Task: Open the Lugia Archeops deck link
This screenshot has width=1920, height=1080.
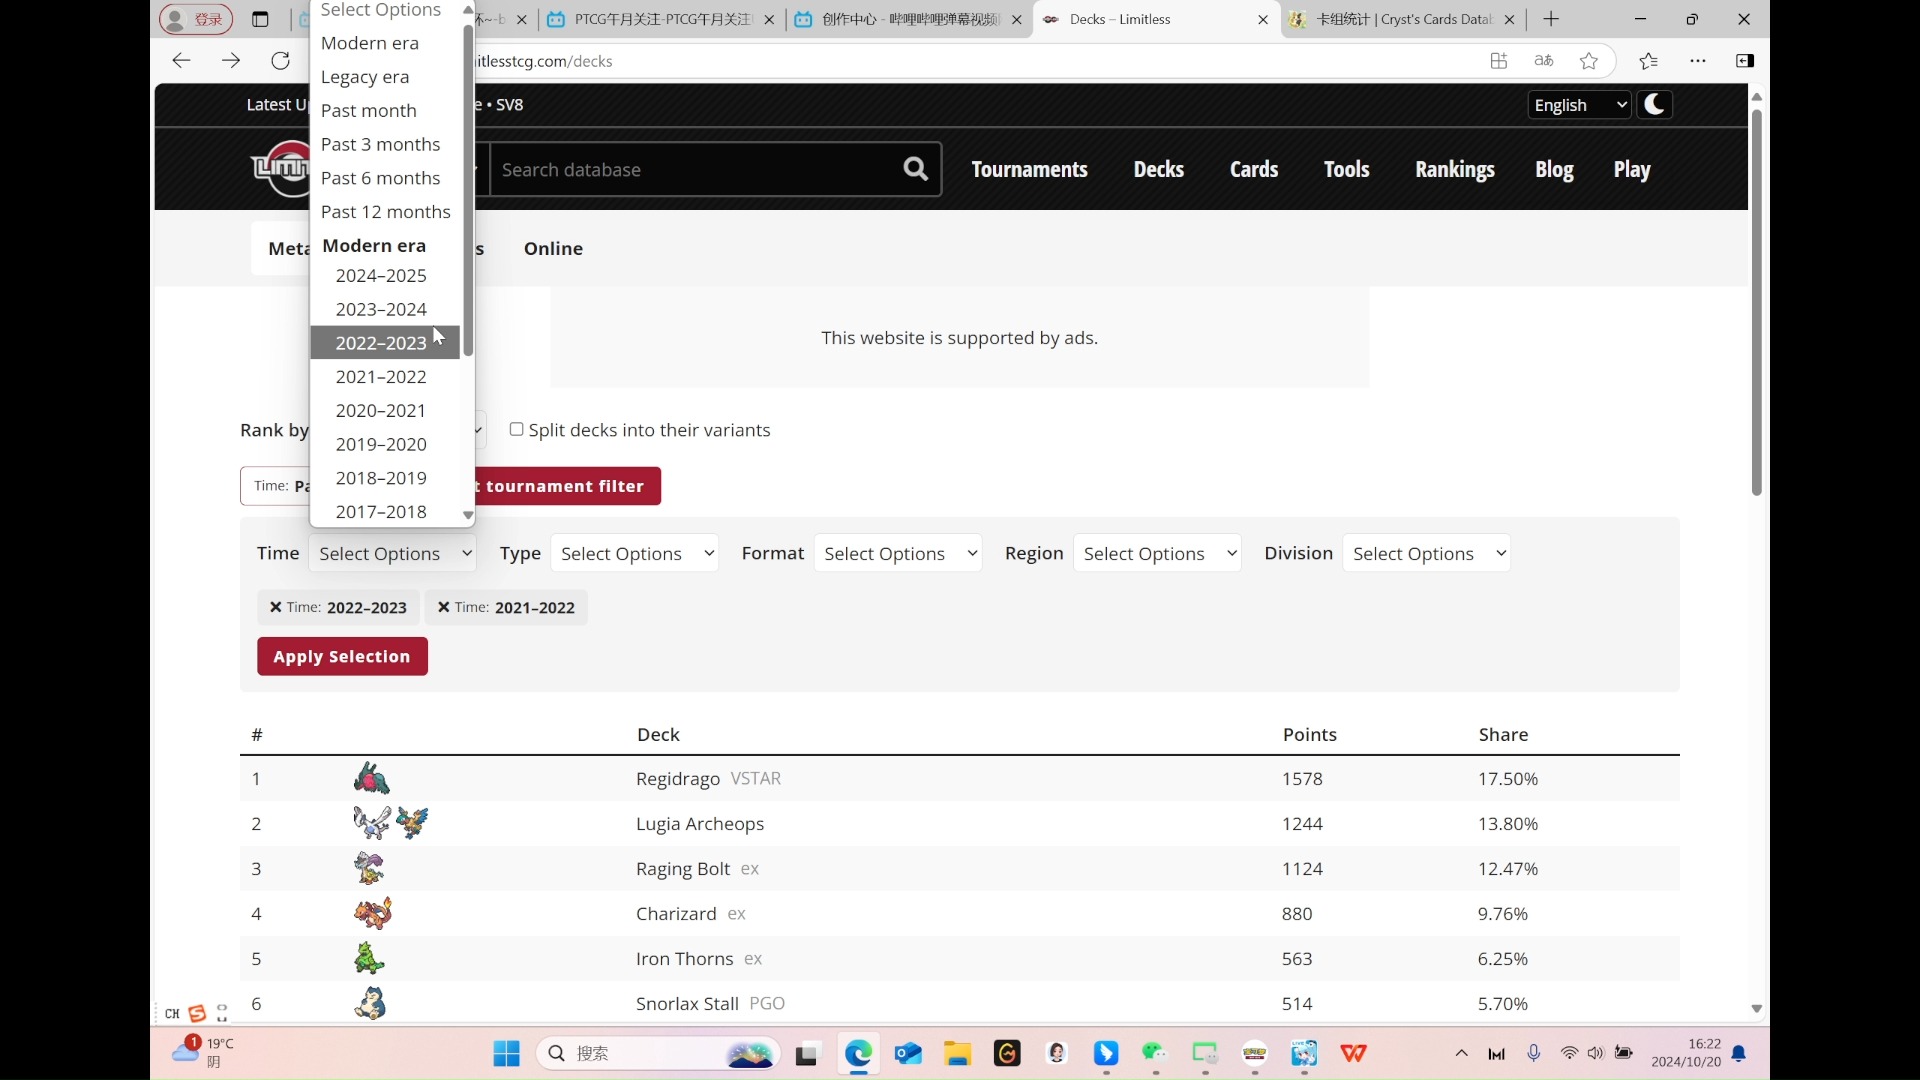Action: tap(700, 823)
